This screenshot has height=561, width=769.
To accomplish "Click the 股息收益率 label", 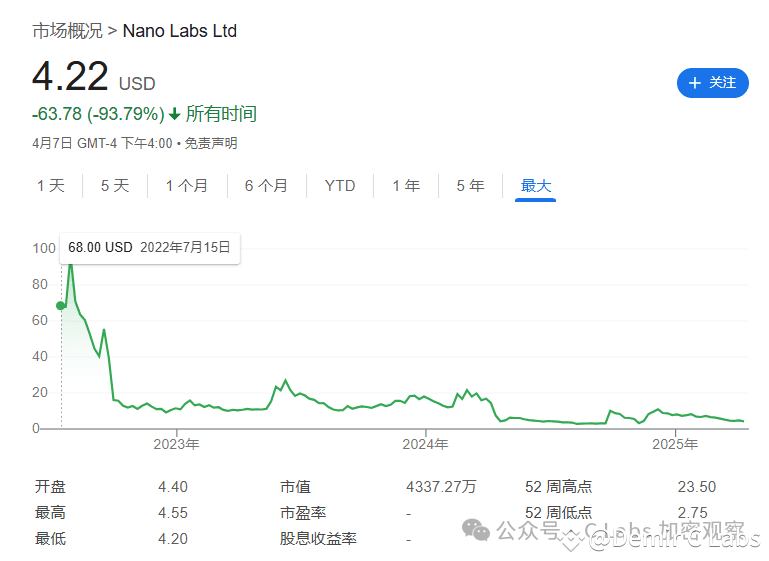I will click(x=318, y=539).
